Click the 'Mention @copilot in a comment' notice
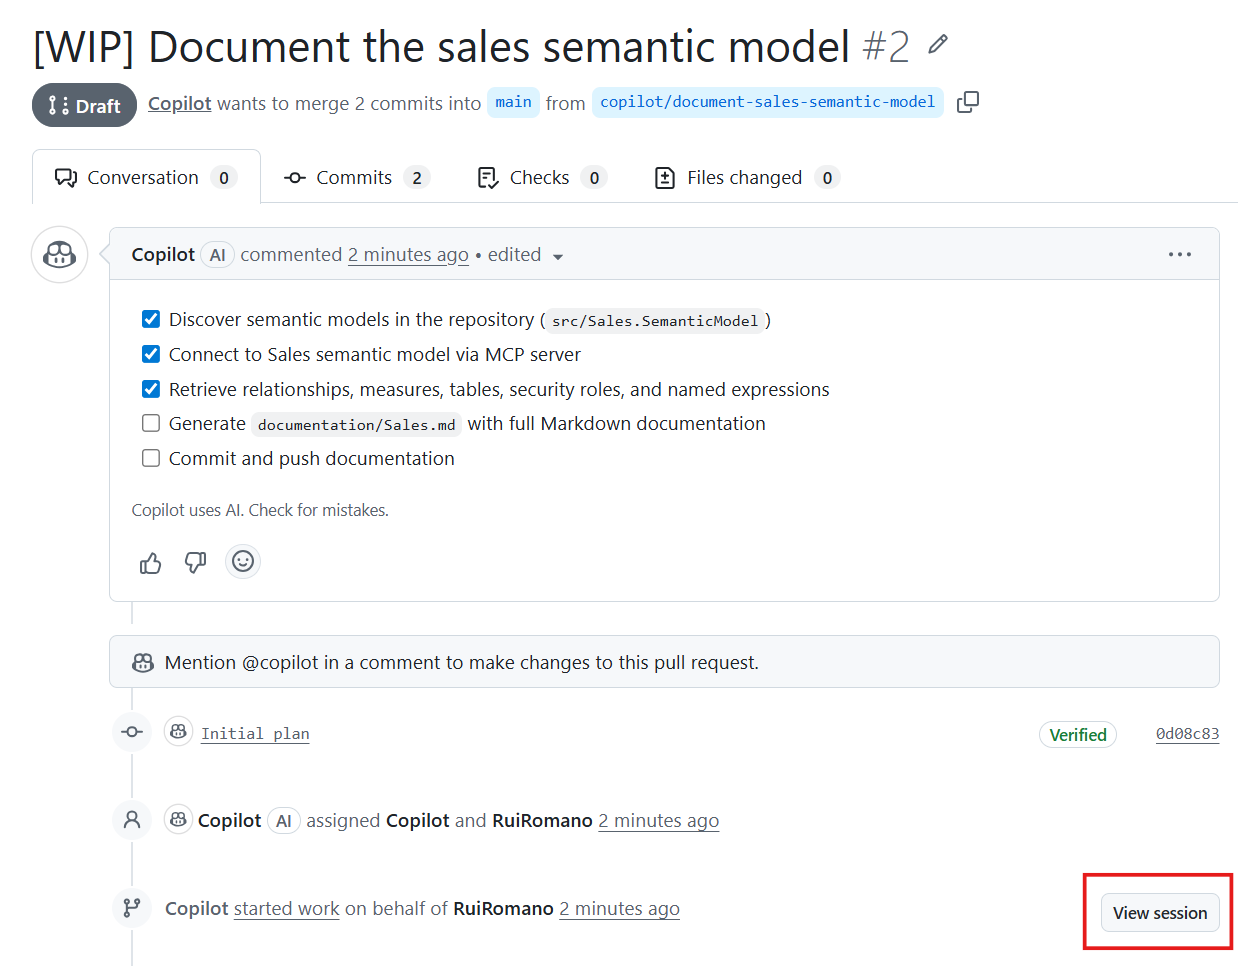The image size is (1238, 966). click(x=664, y=662)
